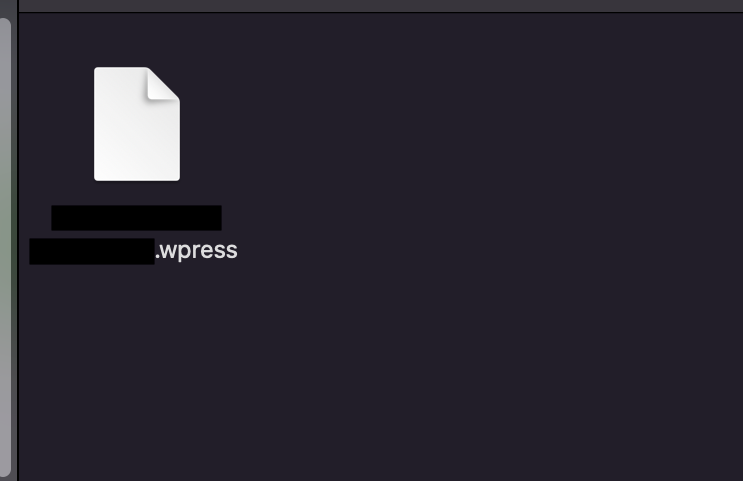
Task: Click the folded corner of the file icon
Action: [x=163, y=83]
